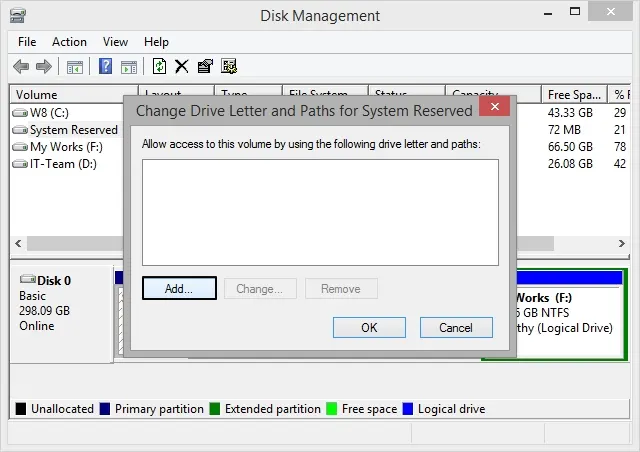
Task: Maximize the Disk Management window
Action: (x=575, y=11)
